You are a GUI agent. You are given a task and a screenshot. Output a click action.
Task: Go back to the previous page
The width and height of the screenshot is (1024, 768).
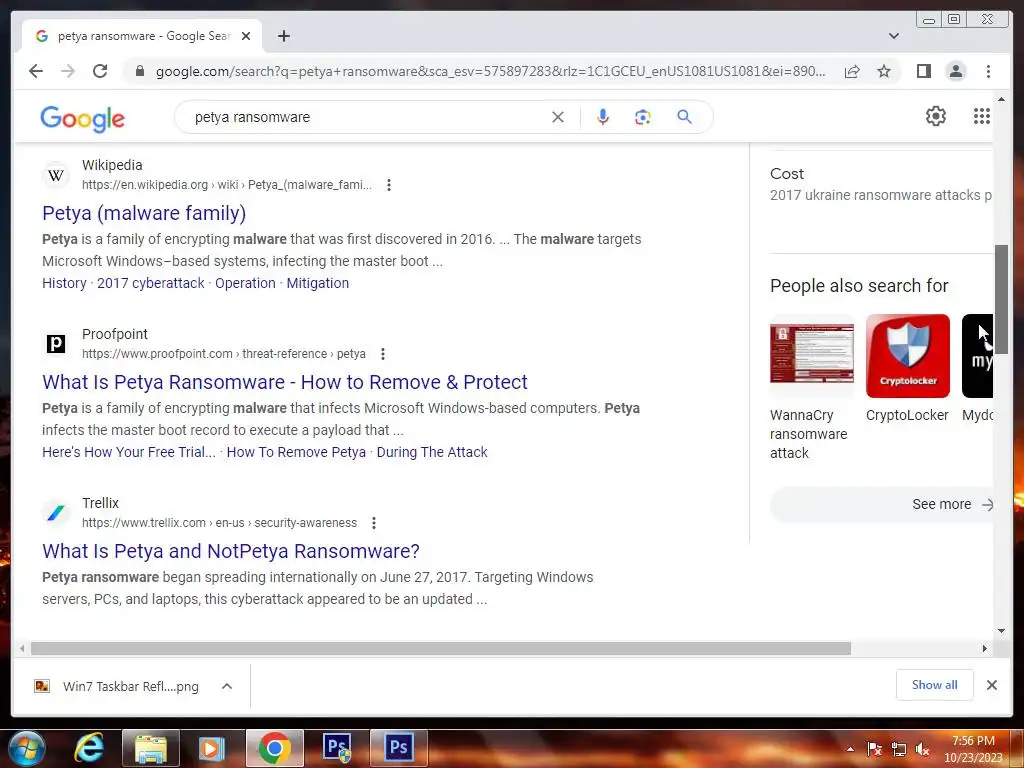pyautogui.click(x=36, y=71)
